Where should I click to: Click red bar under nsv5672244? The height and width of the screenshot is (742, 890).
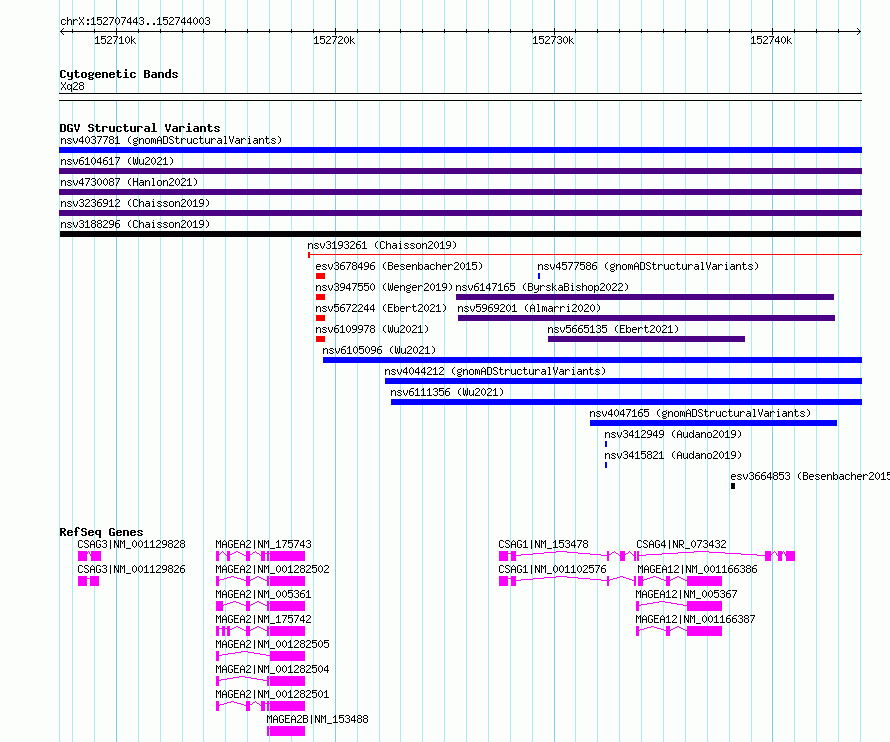pyautogui.click(x=320, y=318)
